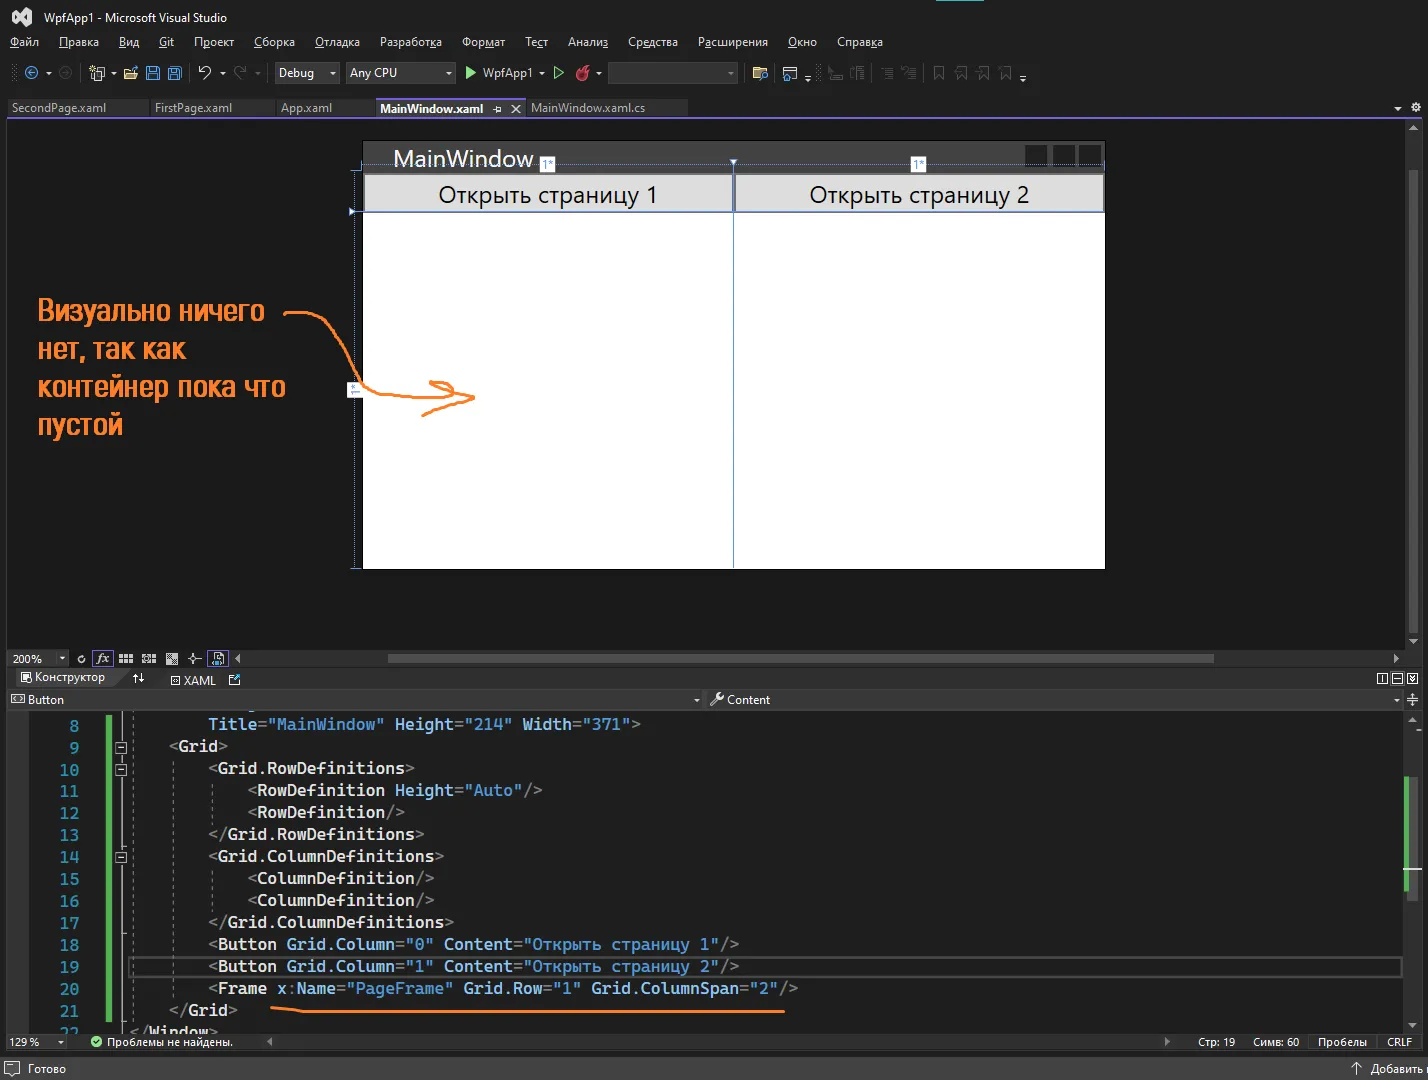Close the MainWindow.xaml tab
The width and height of the screenshot is (1428, 1080).
516,109
